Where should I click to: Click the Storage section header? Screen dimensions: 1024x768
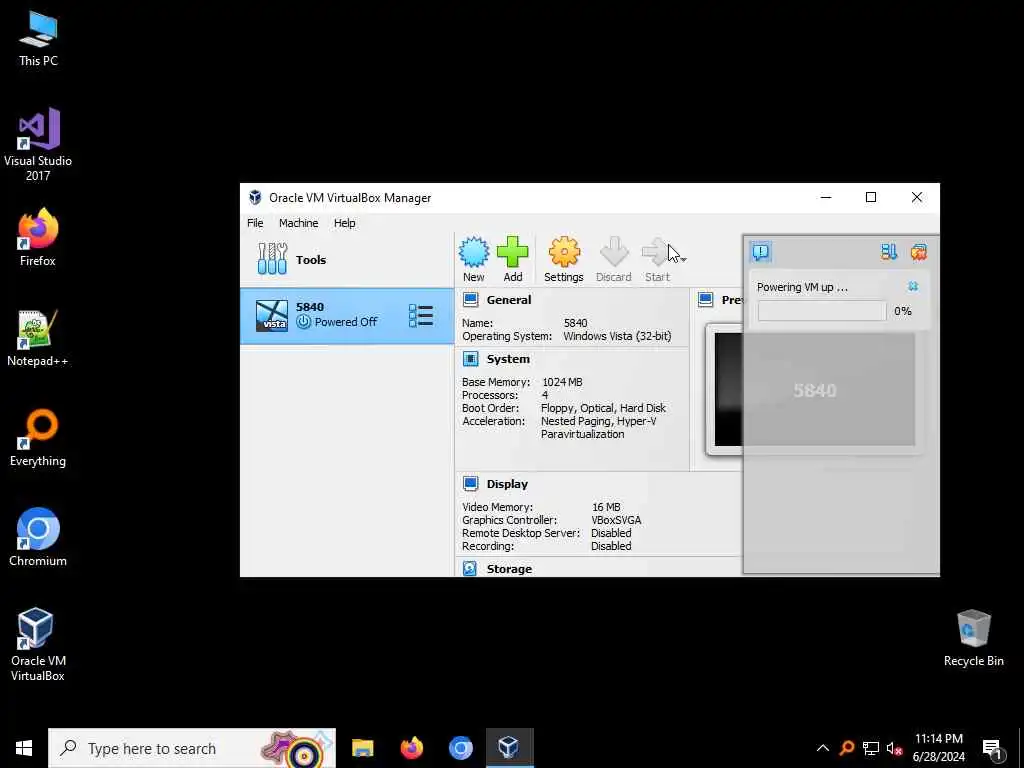tap(509, 569)
